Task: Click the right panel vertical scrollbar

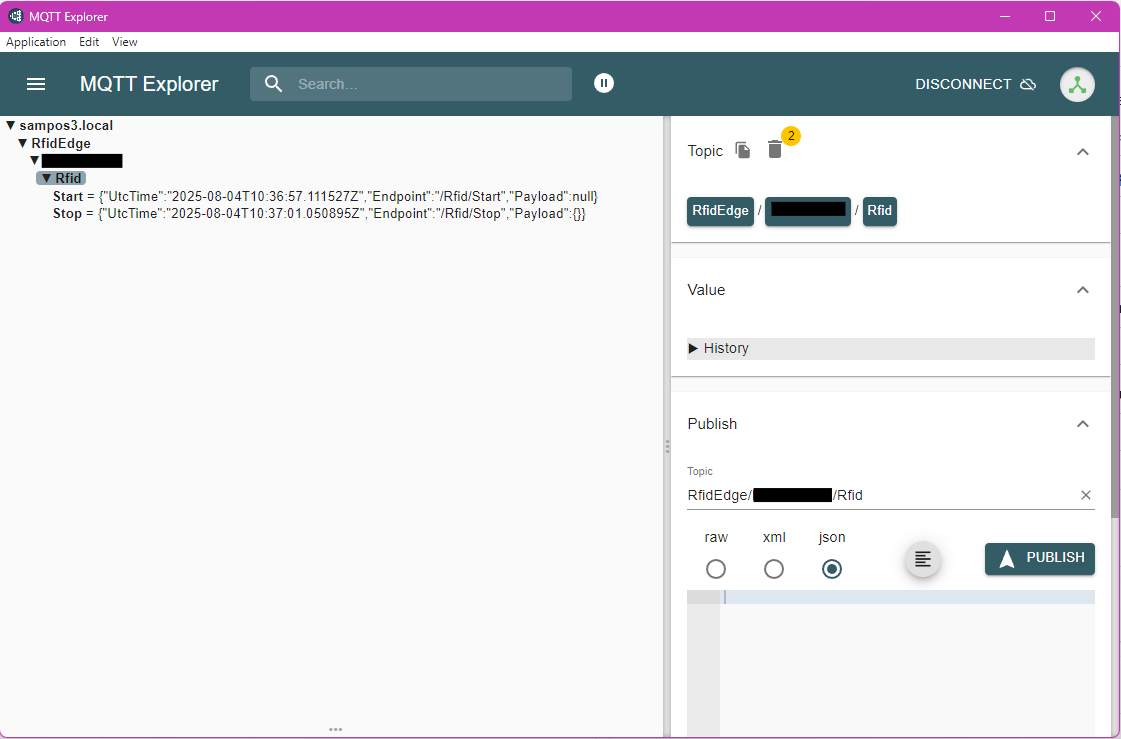Action: 1115,317
